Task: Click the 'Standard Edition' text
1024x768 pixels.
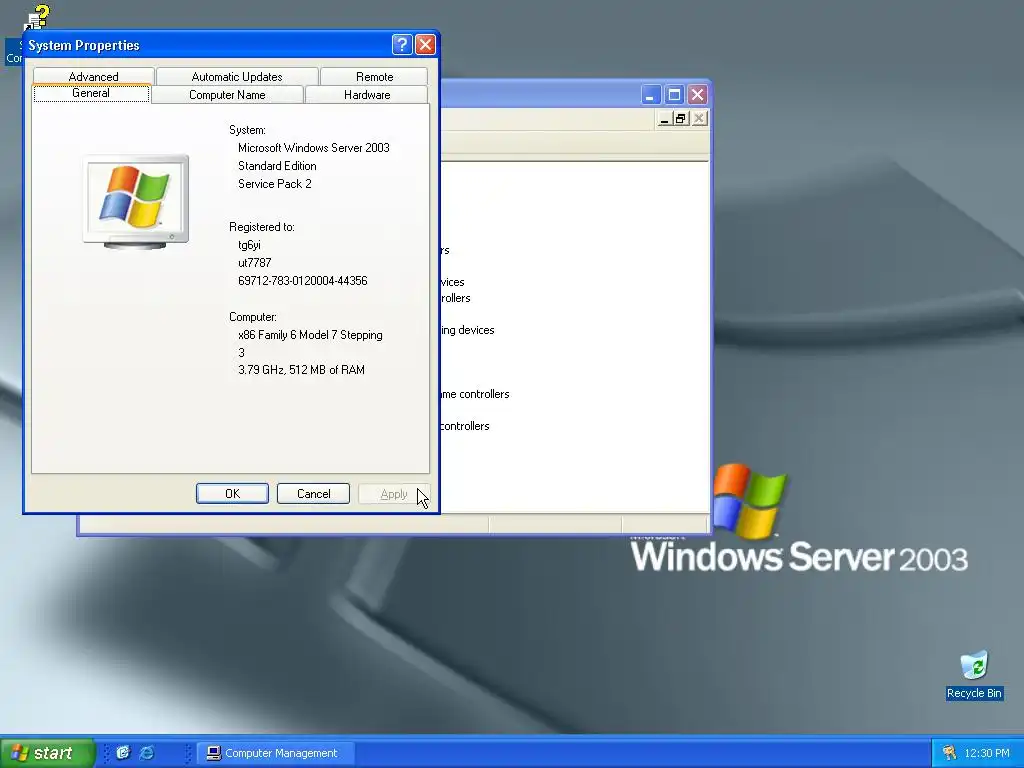Action: point(277,166)
